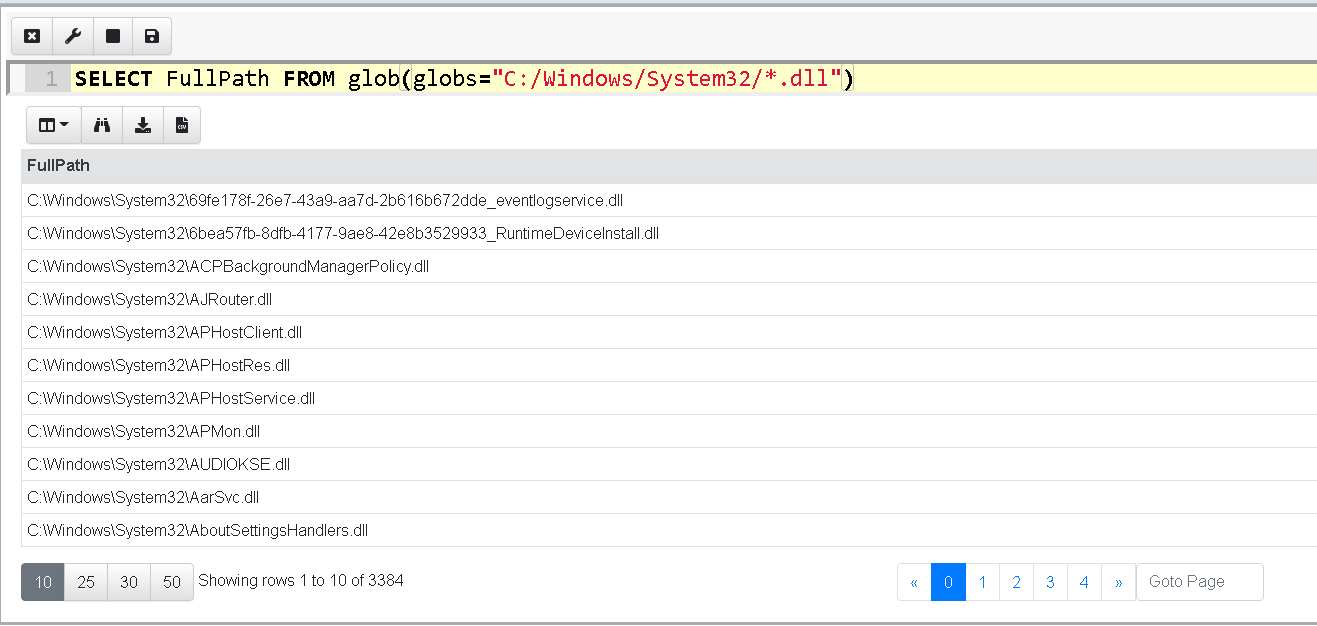Jump to the next pages with » arrow
This screenshot has height=626, width=1317.
[1118, 582]
